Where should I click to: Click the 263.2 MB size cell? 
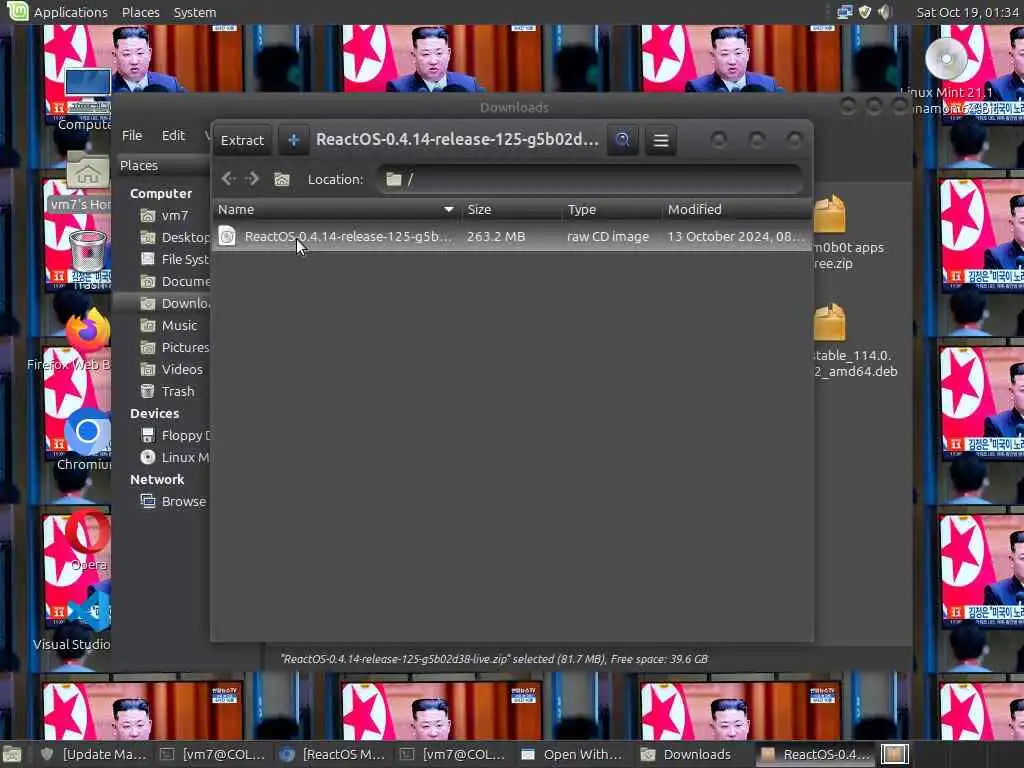(496, 236)
